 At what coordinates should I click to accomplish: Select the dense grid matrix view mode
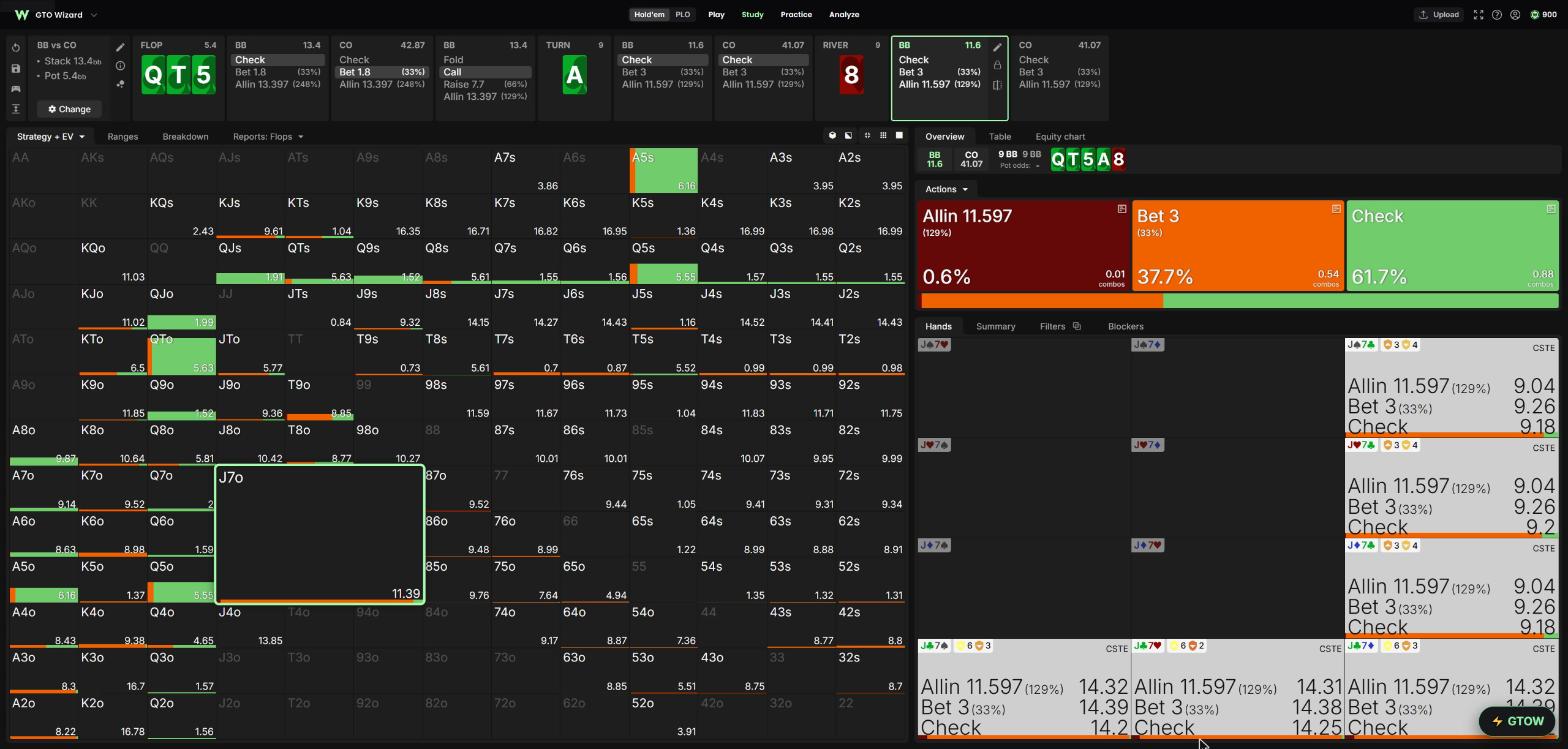(883, 136)
